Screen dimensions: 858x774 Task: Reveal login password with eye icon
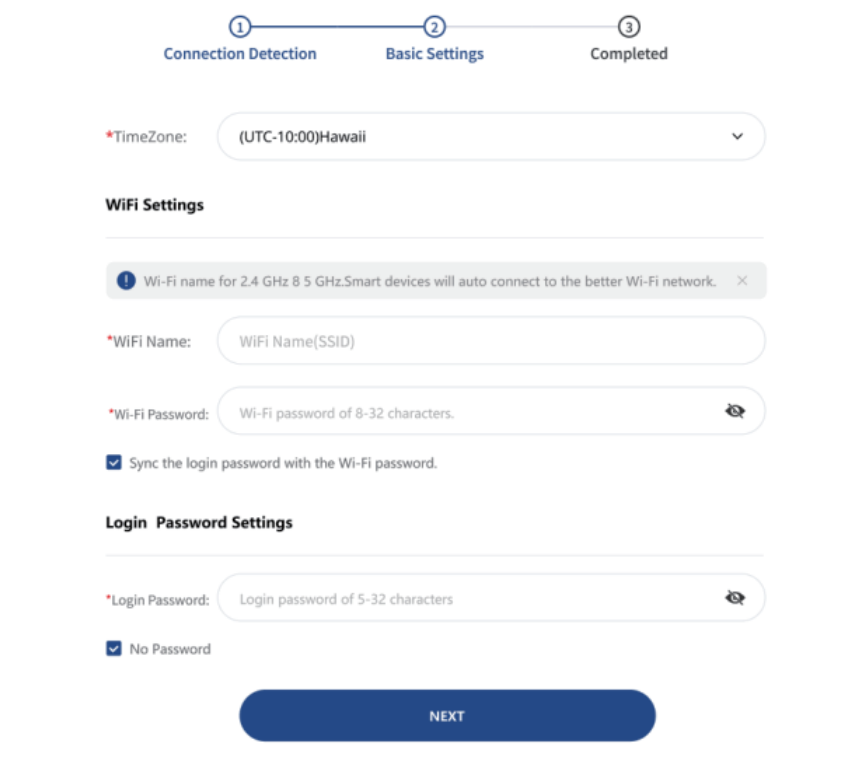(x=735, y=598)
